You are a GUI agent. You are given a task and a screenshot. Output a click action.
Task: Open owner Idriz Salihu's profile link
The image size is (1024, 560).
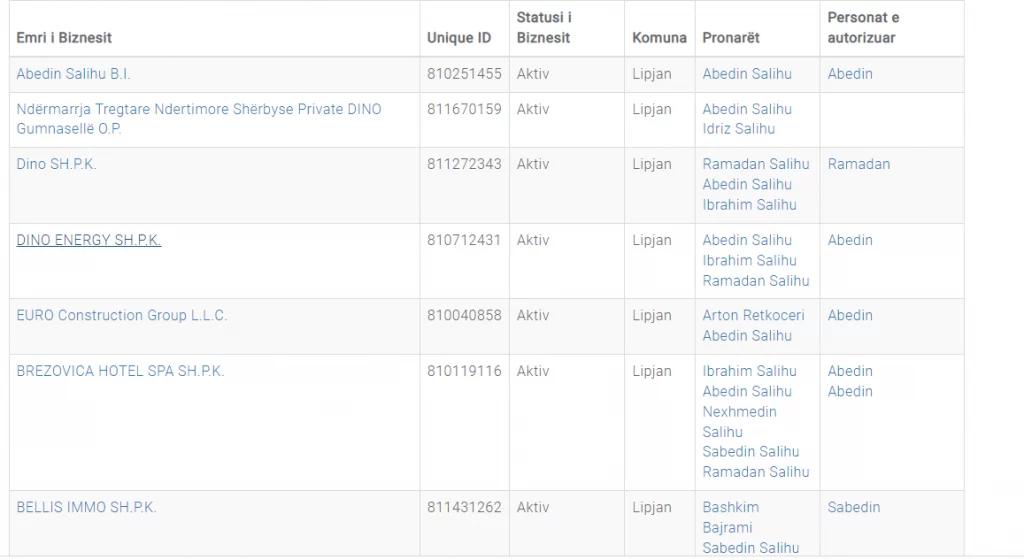738,129
